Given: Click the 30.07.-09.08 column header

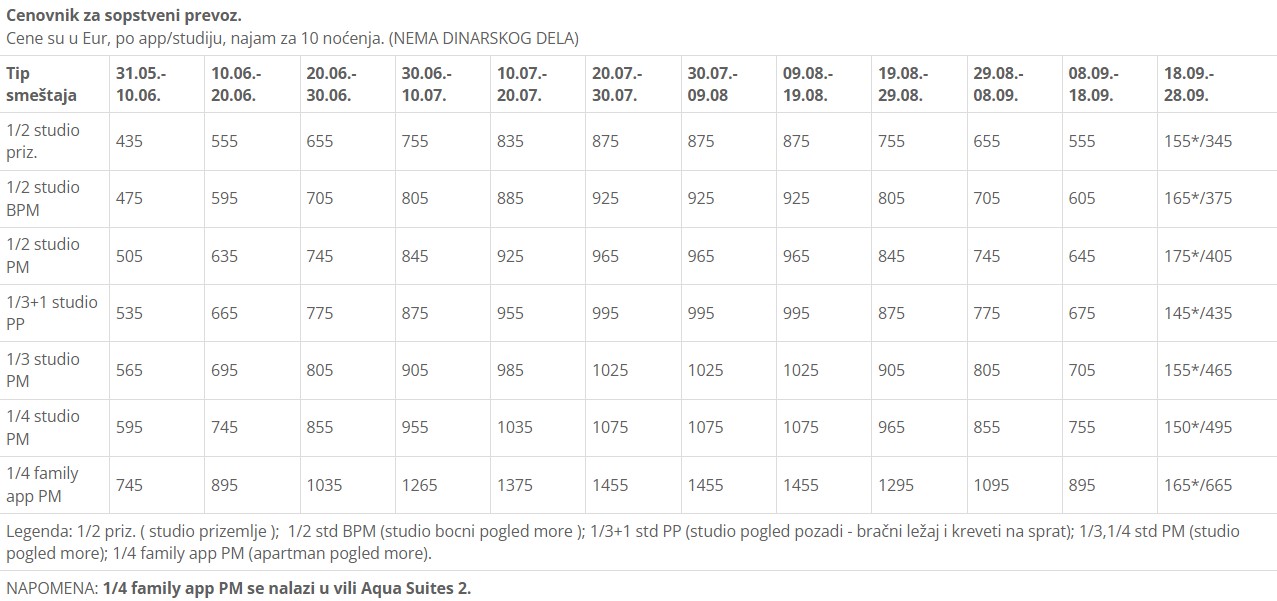Looking at the screenshot, I should (x=713, y=85).
